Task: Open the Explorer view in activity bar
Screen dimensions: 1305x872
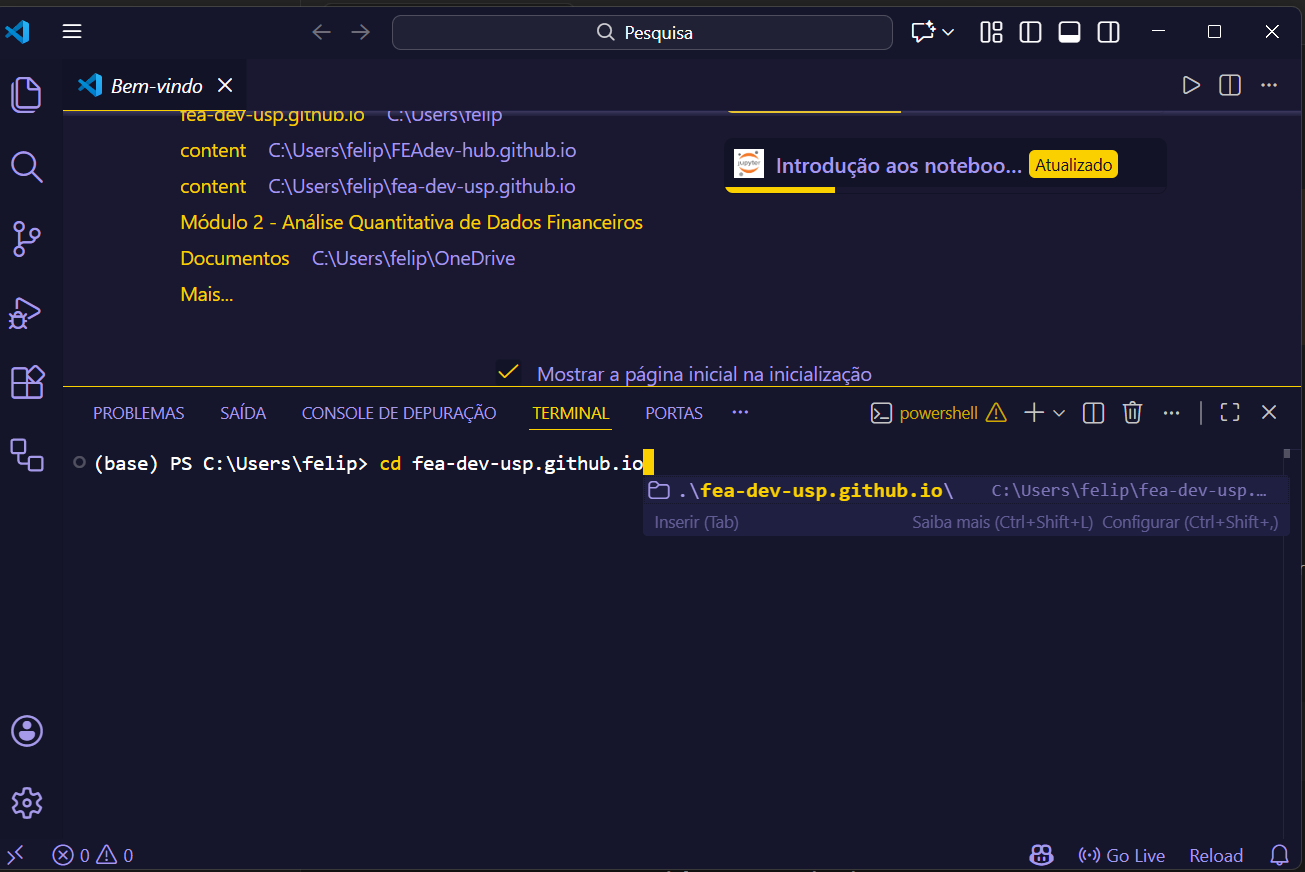Action: 27,95
